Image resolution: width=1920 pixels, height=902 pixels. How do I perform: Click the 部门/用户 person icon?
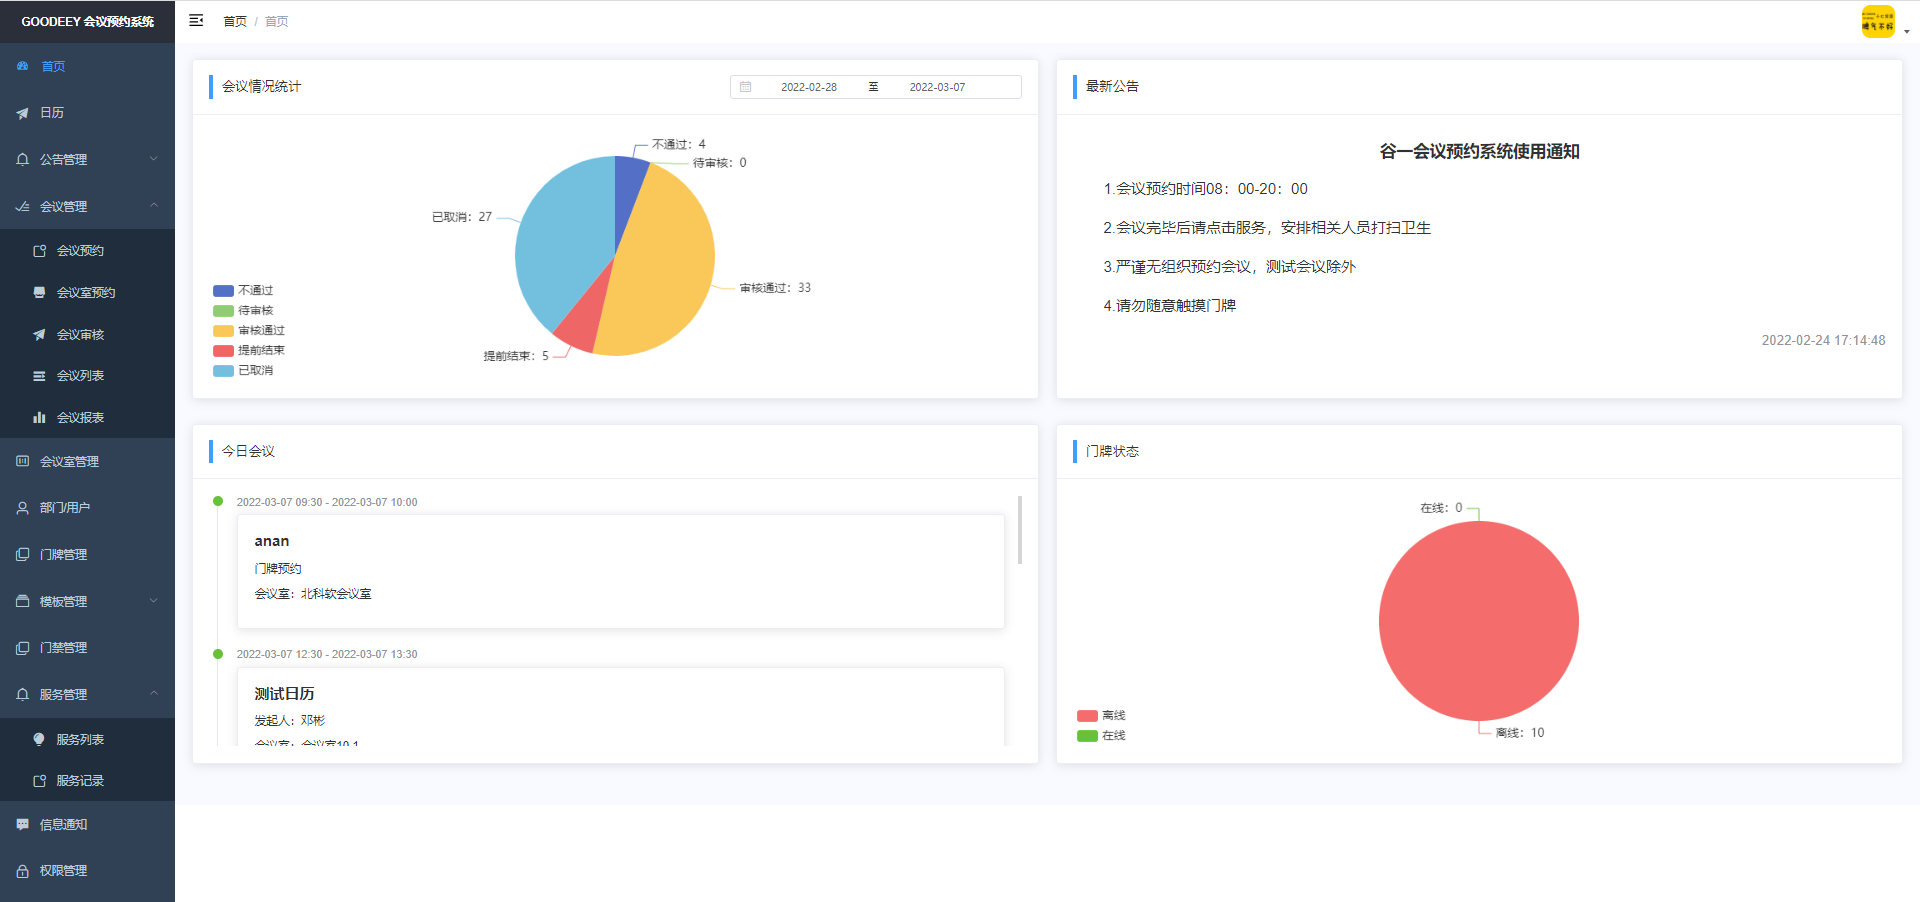(23, 508)
